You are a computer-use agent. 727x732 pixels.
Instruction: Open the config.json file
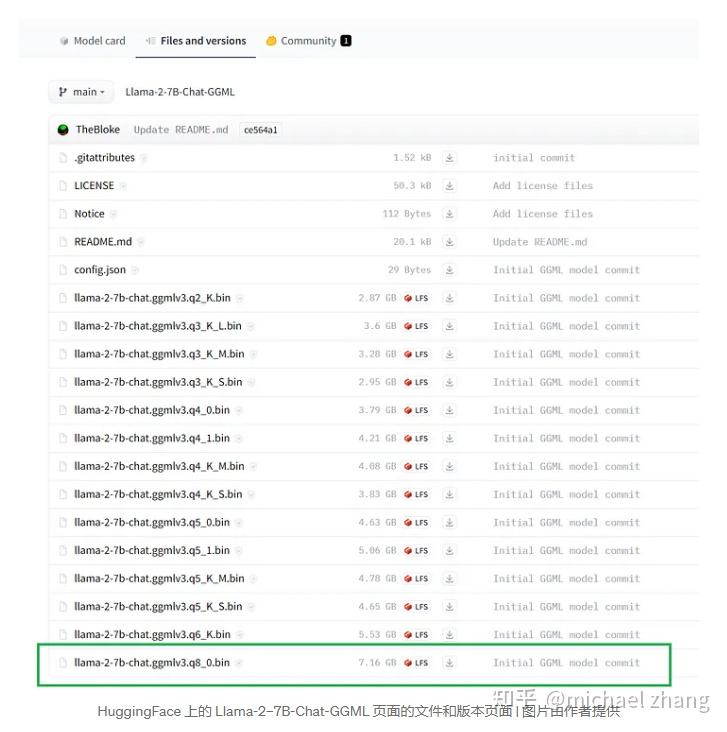pos(100,270)
